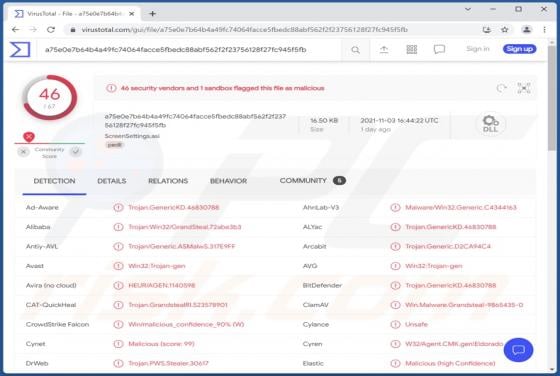560x376 pixels.
Task: Click the CAT-QuickHeal Trojan.Grandsteal detection
Action: tap(178, 305)
